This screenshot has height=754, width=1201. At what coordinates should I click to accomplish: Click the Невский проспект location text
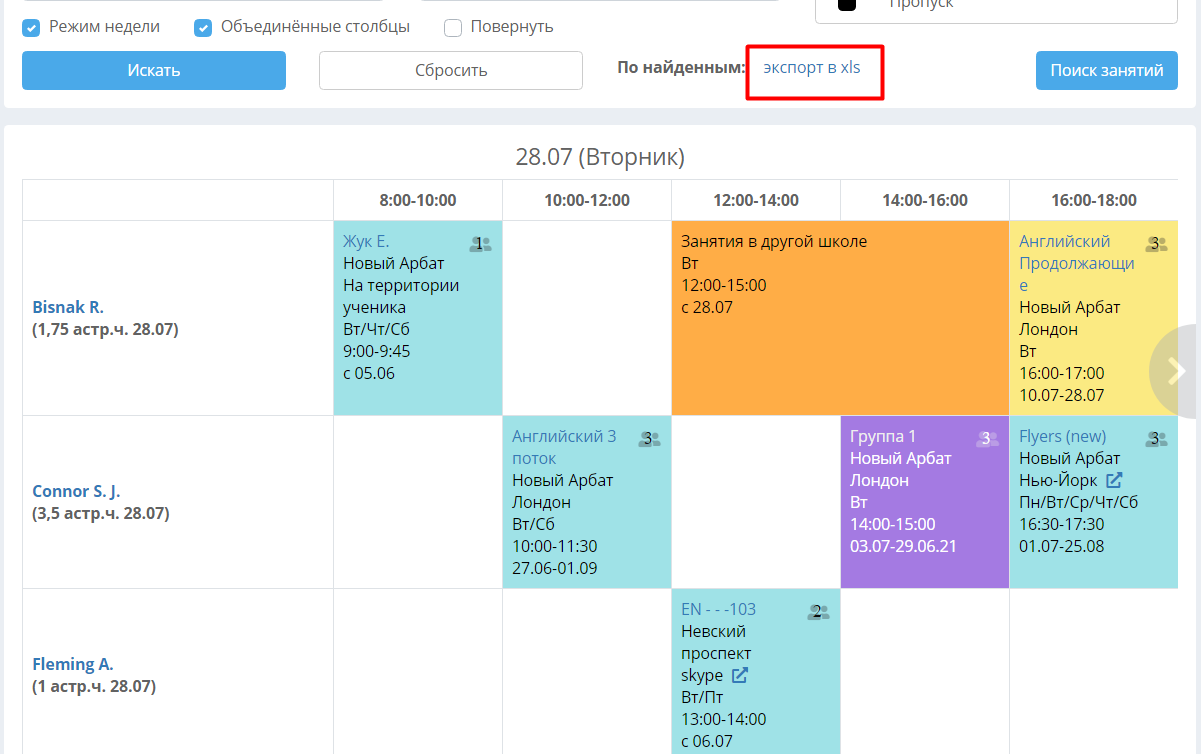click(716, 642)
